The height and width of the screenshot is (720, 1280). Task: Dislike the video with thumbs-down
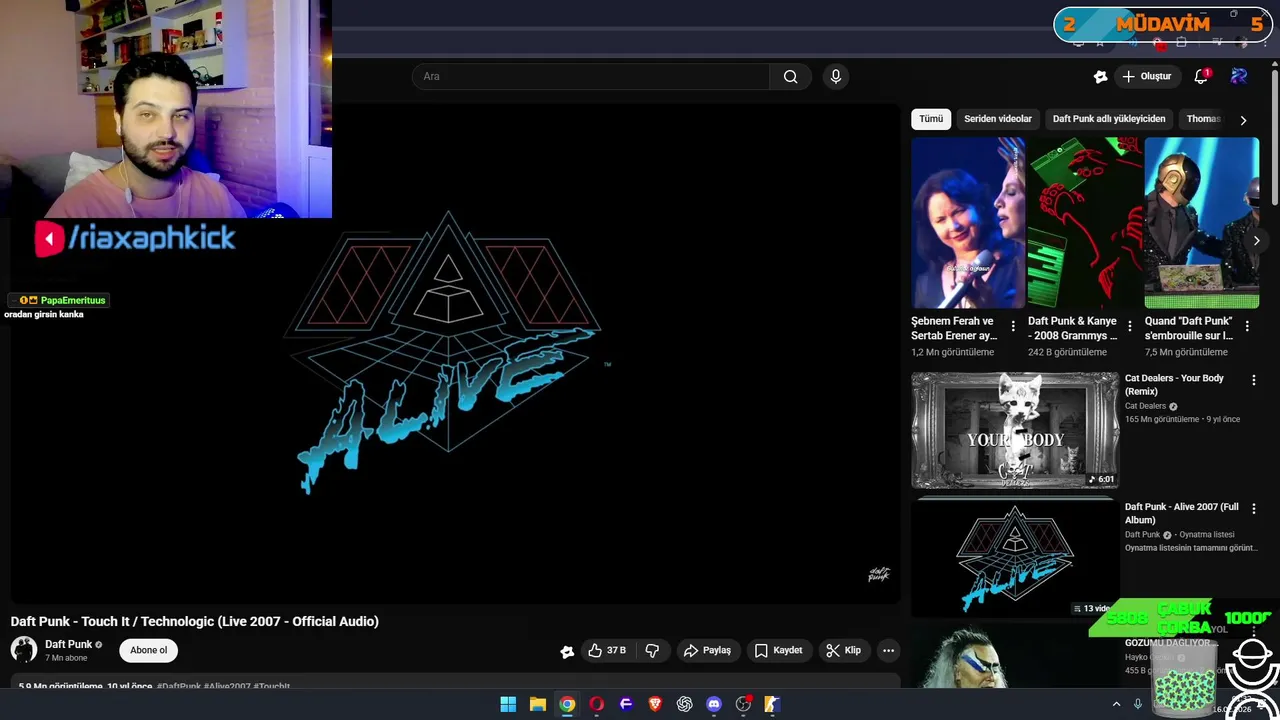[x=652, y=650]
